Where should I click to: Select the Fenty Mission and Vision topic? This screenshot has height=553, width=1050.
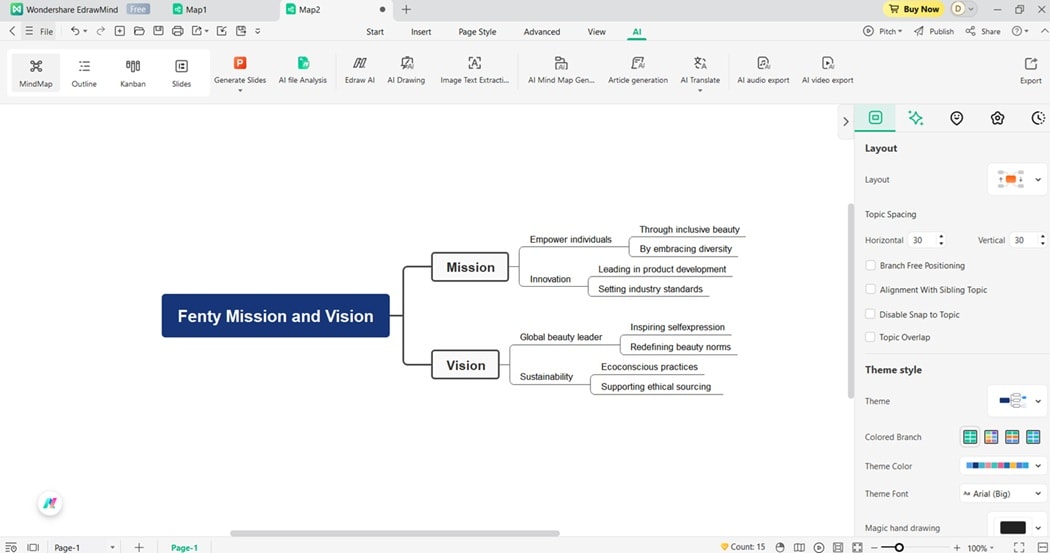275,315
